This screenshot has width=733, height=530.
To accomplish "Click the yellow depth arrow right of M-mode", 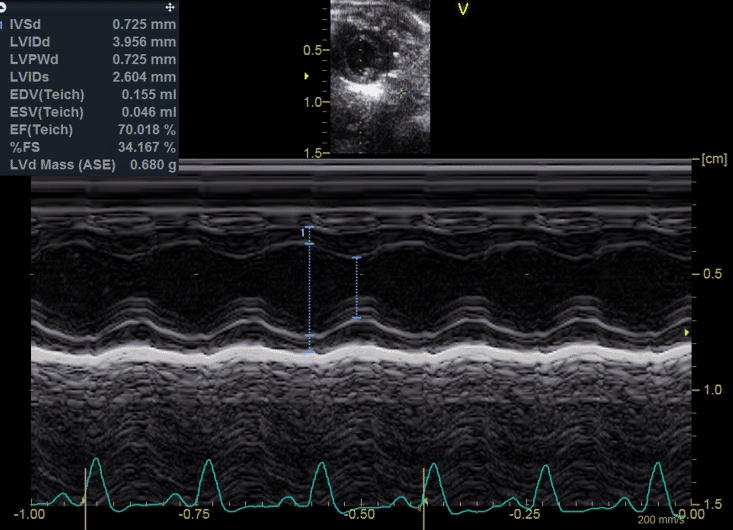I will [x=686, y=332].
